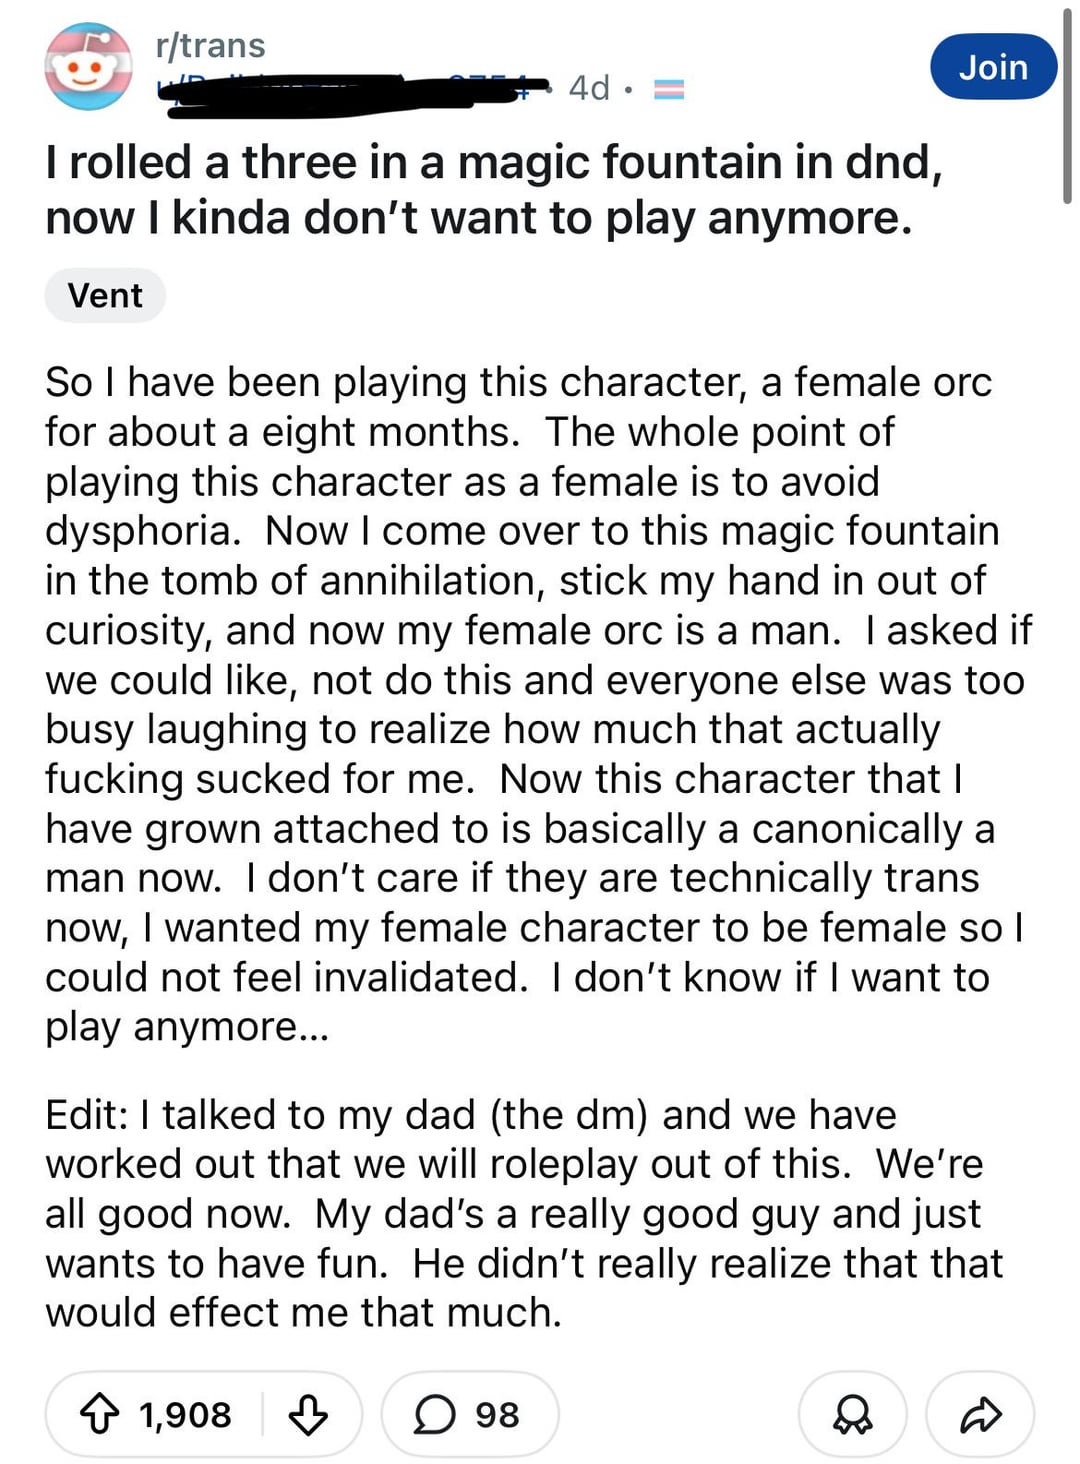Give an award with the ribbon icon
This screenshot has height=1464, width=1080.
(852, 1415)
